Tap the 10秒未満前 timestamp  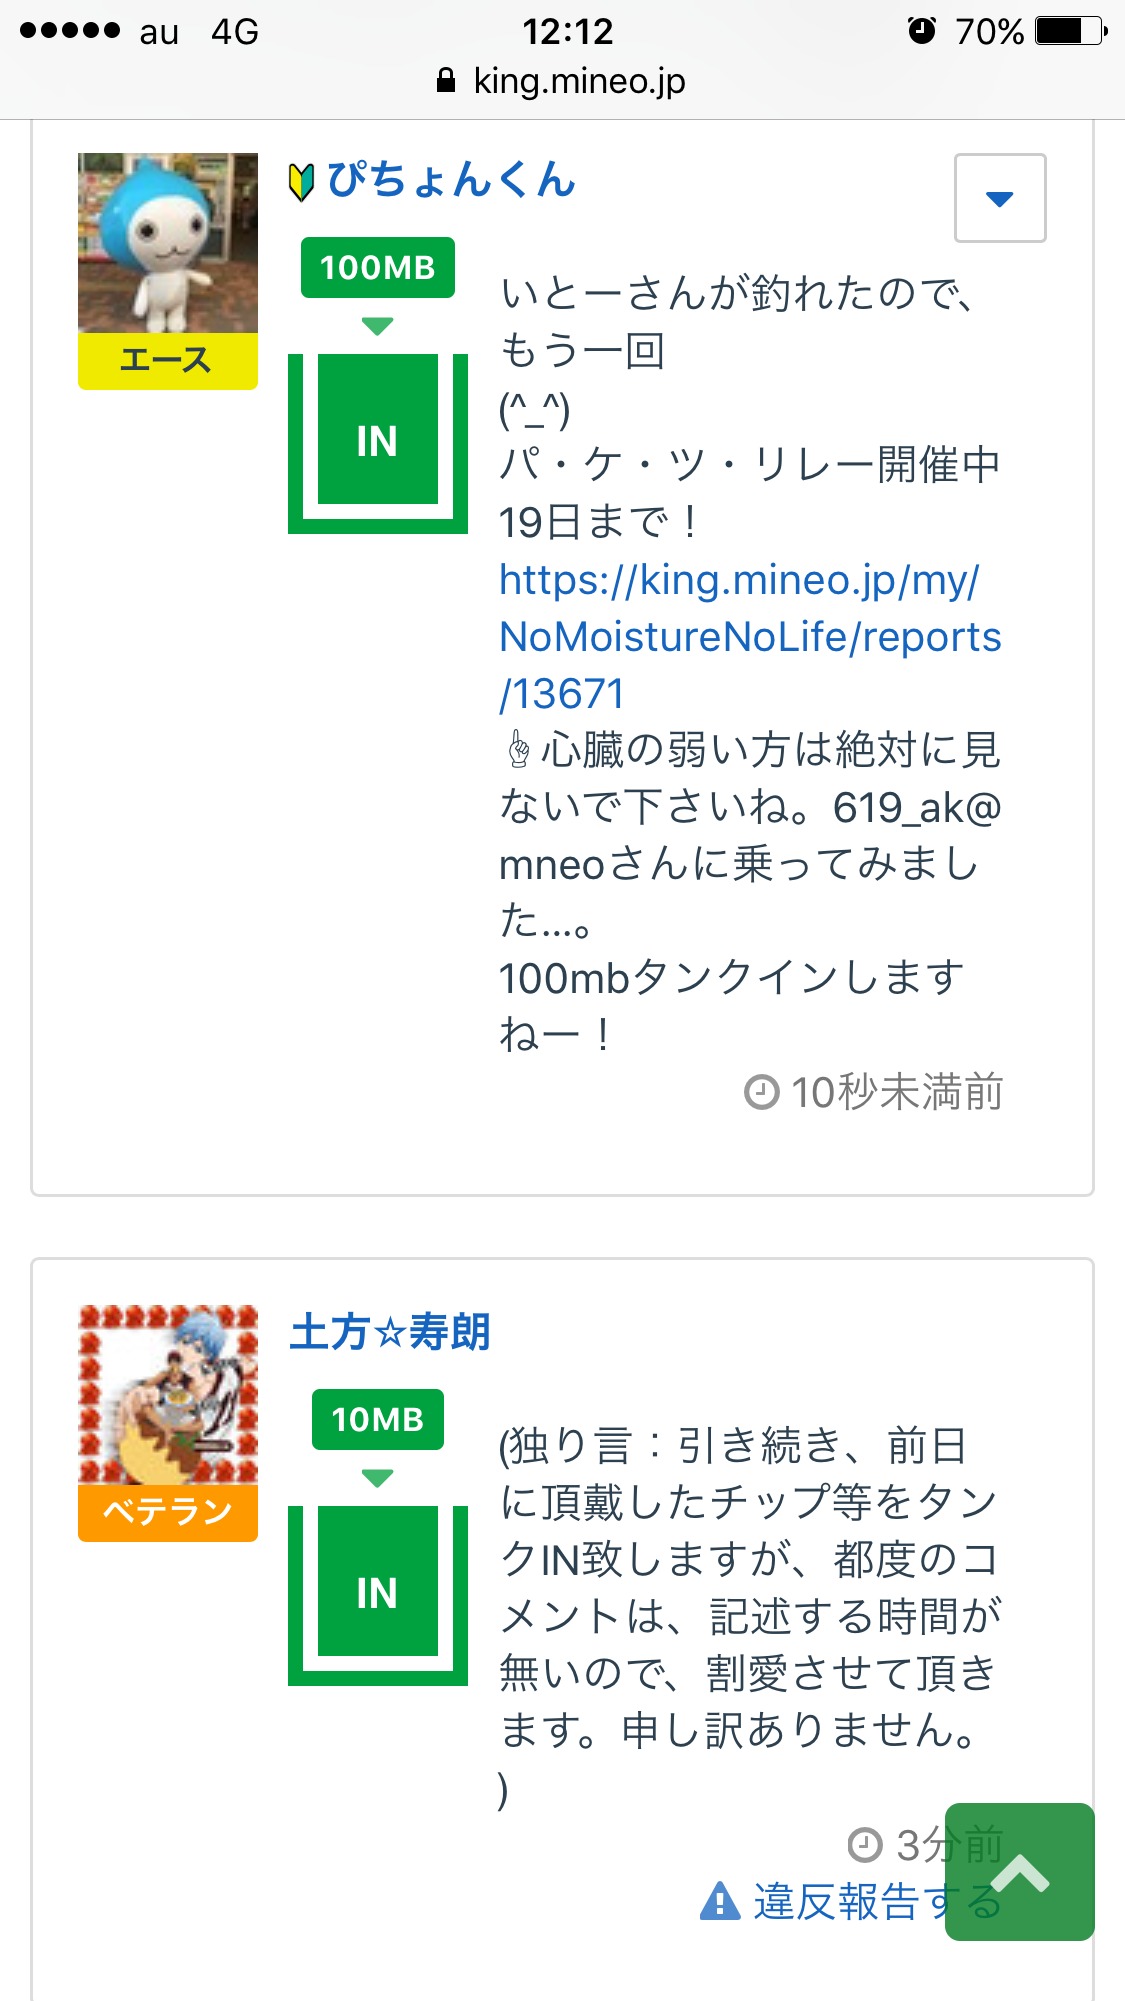click(896, 1092)
